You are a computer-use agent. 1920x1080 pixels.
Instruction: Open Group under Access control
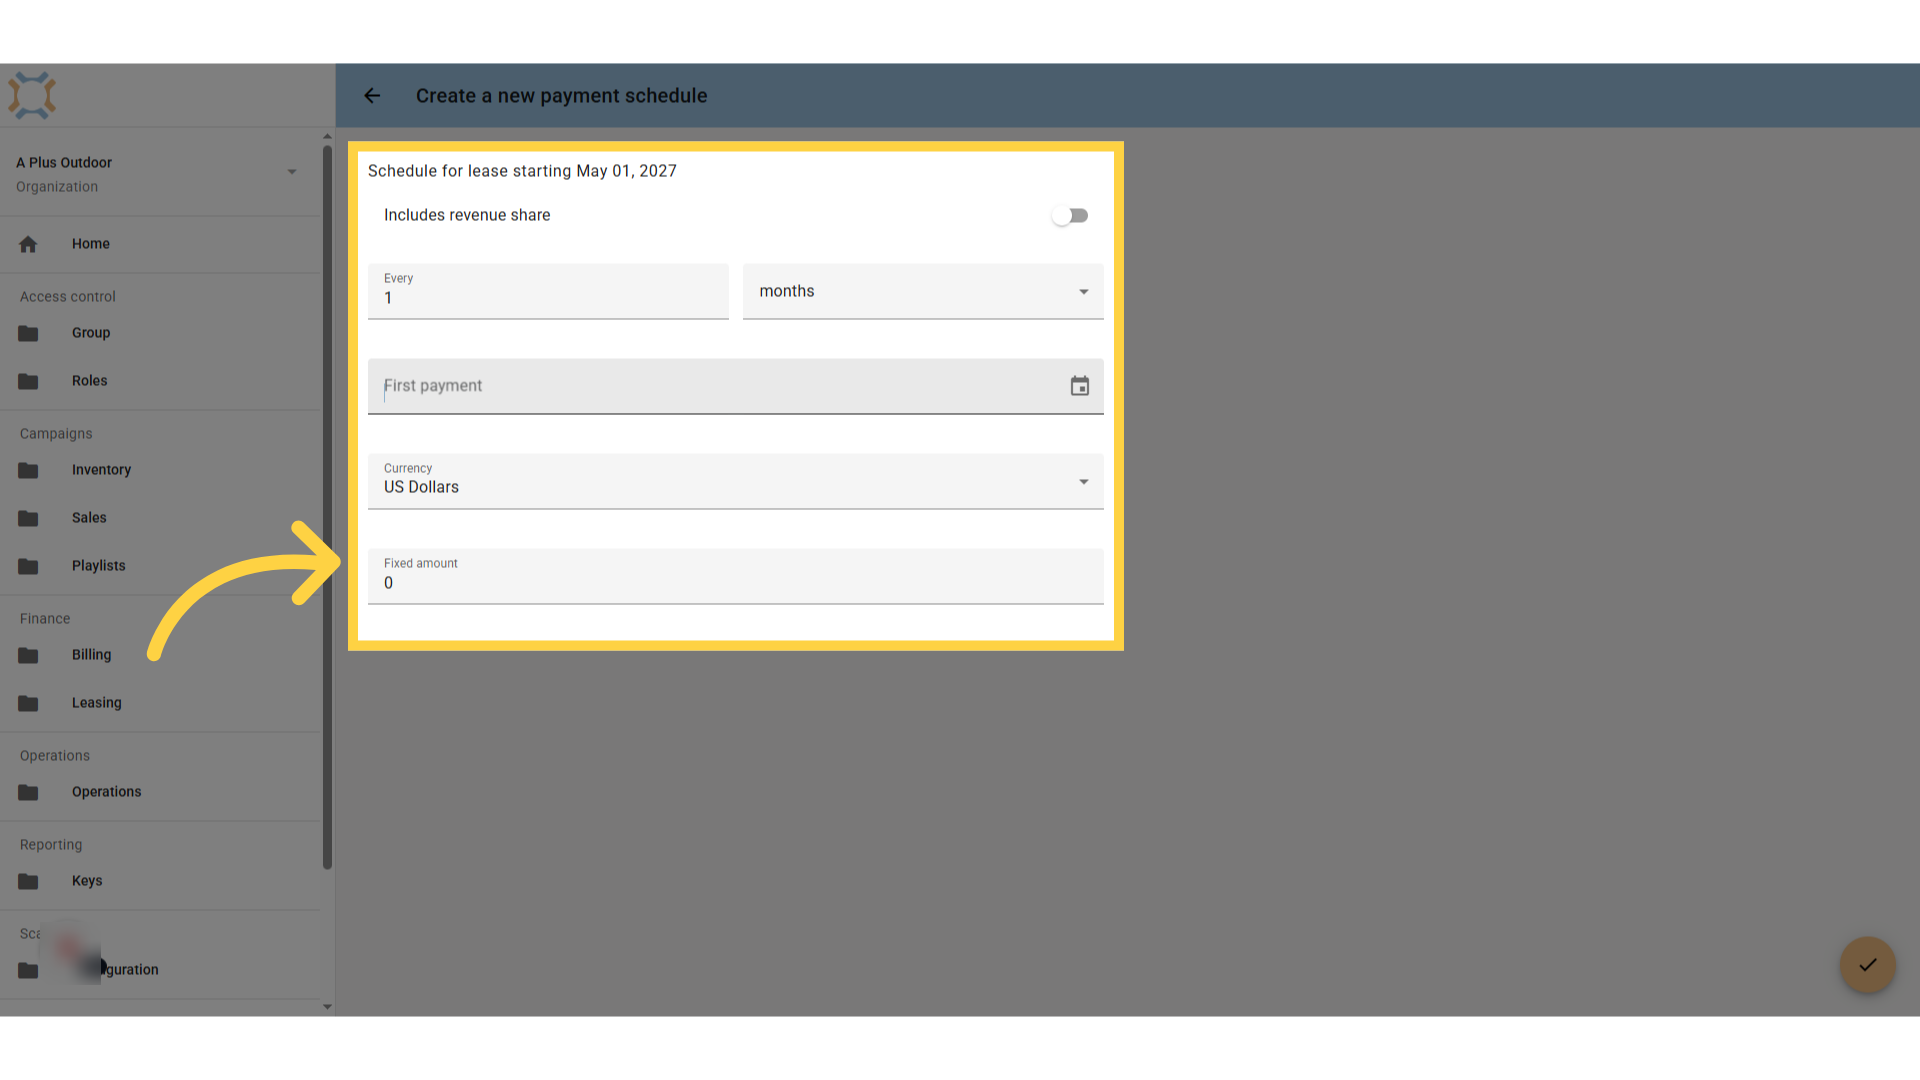coord(160,333)
